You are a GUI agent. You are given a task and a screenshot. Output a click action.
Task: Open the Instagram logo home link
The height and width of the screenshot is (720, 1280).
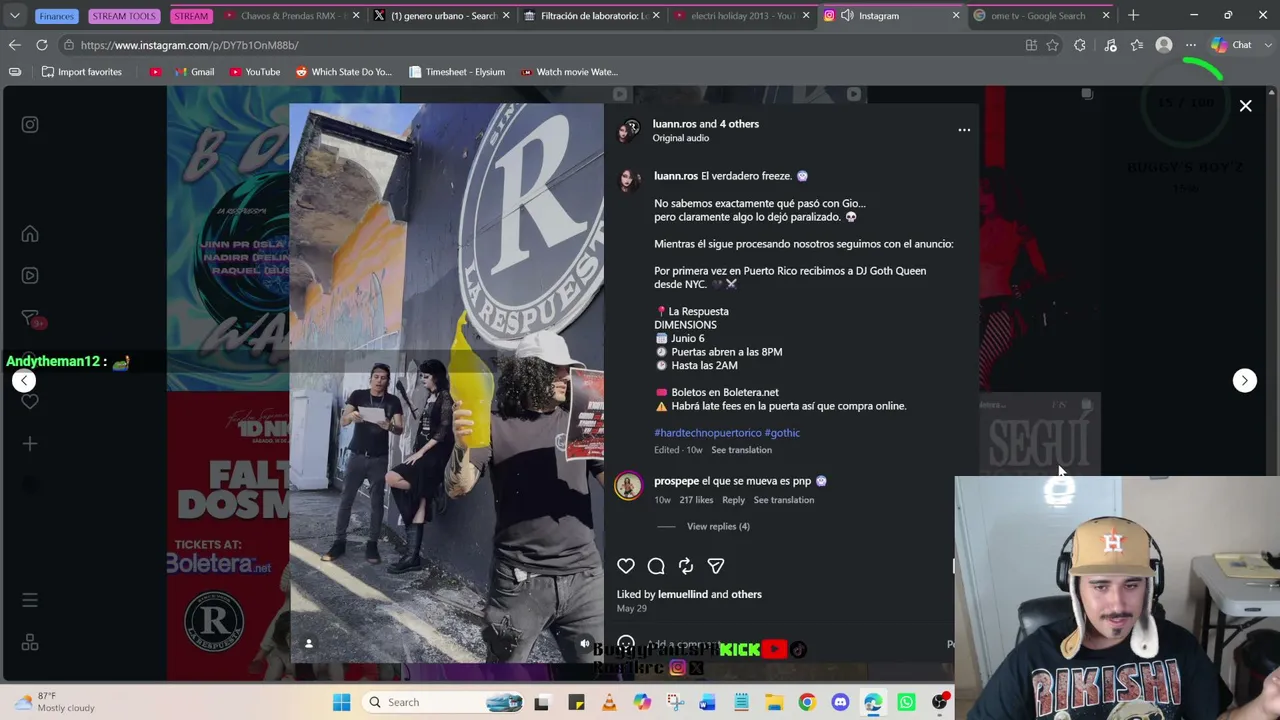[x=30, y=125]
